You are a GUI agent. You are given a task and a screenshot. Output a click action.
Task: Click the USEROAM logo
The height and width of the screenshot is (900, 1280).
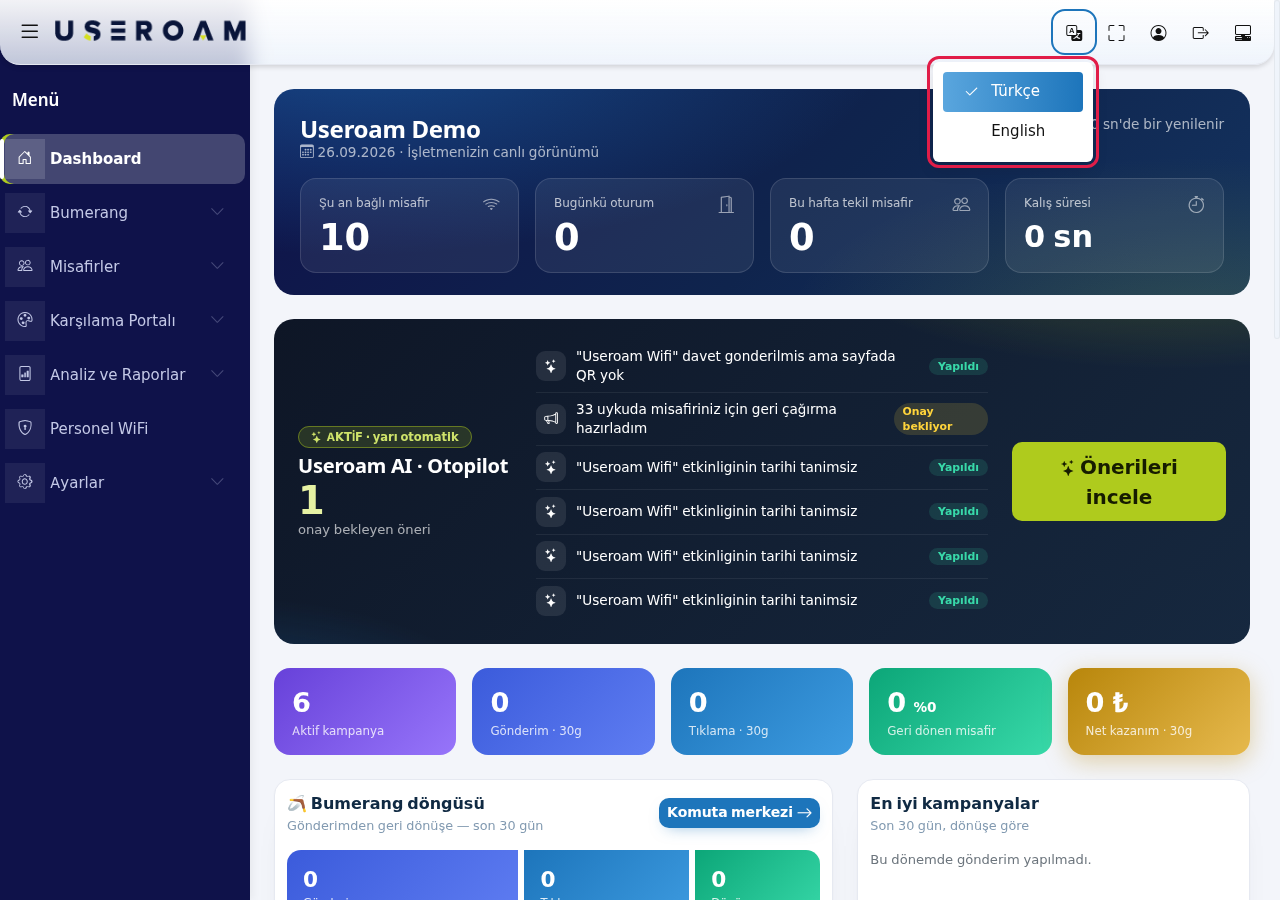[150, 31]
